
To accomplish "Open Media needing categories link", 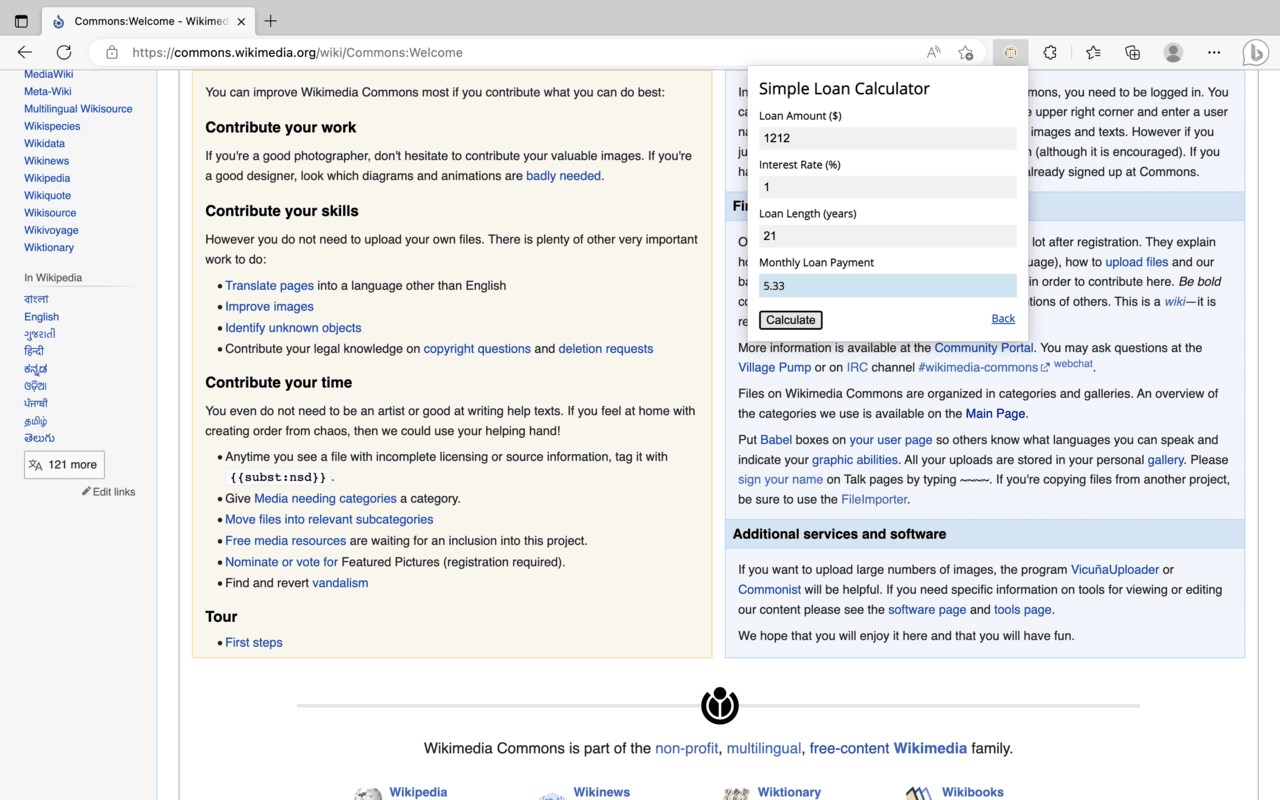I will pos(325,499).
